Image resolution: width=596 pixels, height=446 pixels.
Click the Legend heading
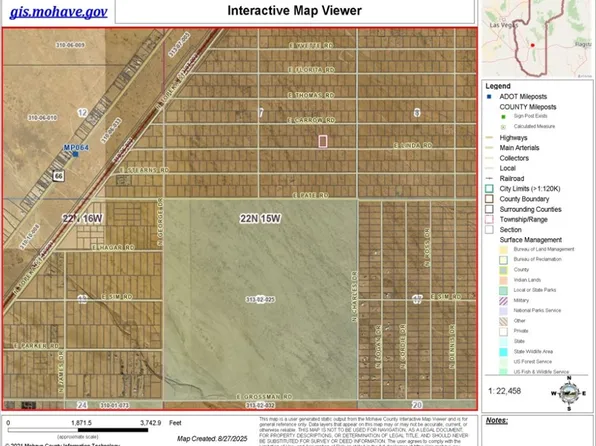(x=498, y=86)
